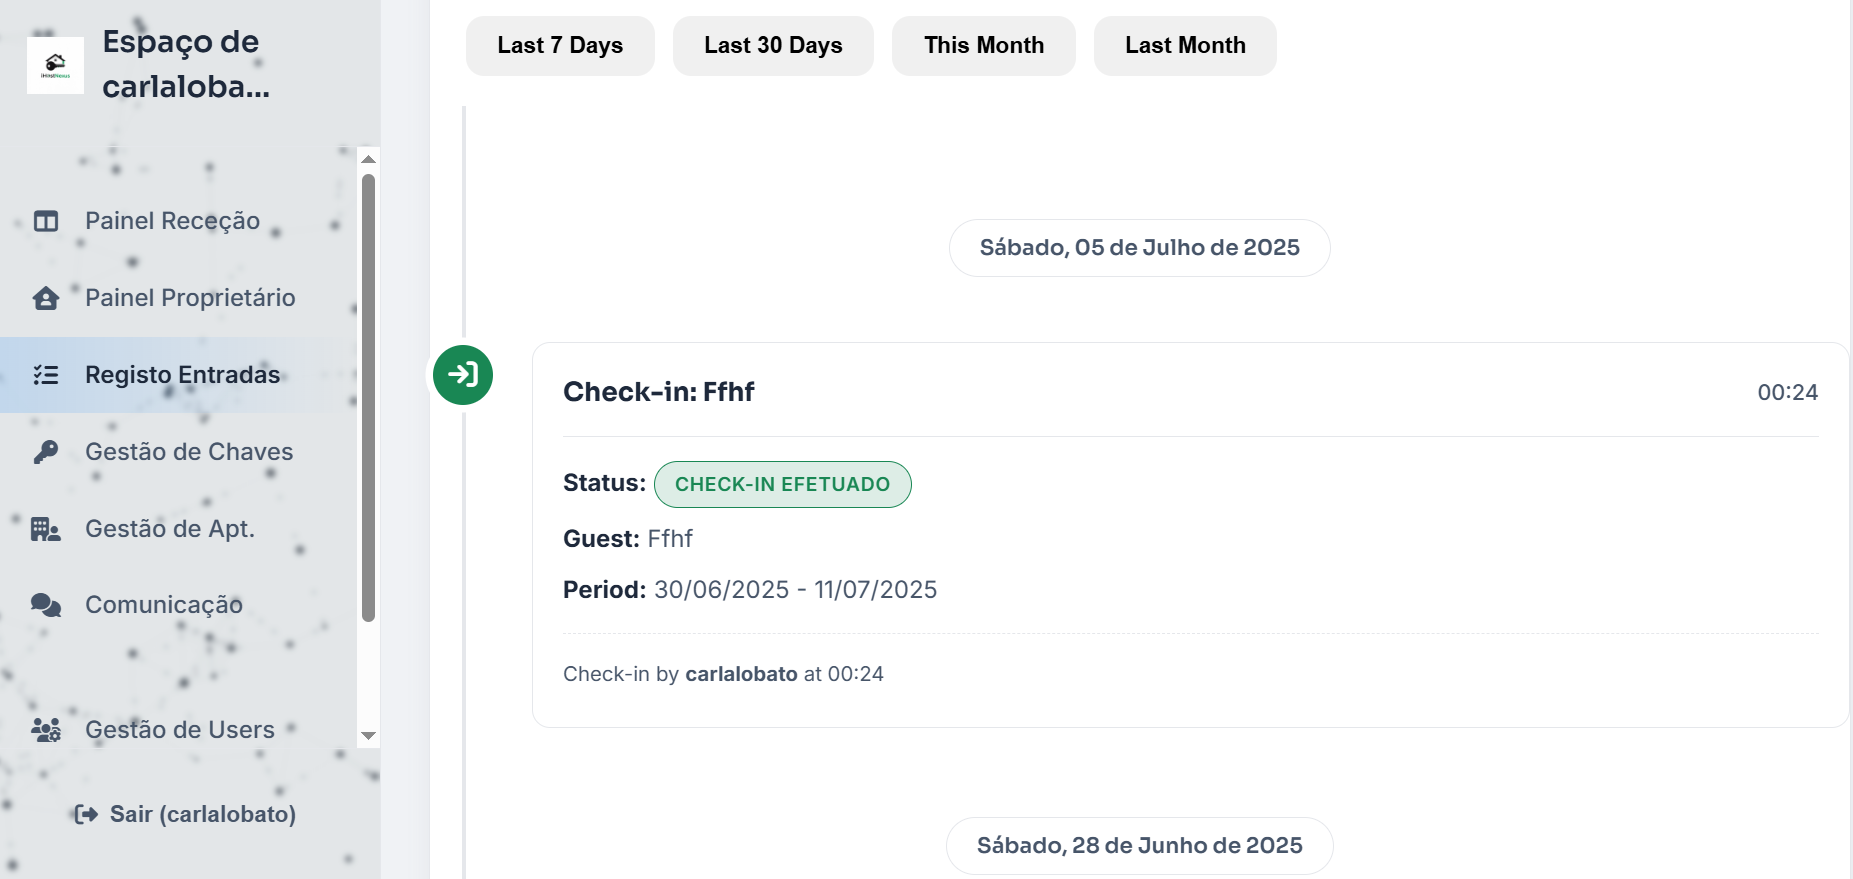Click the Registo Entradas checklist icon
The height and width of the screenshot is (879, 1853).
coord(46,375)
